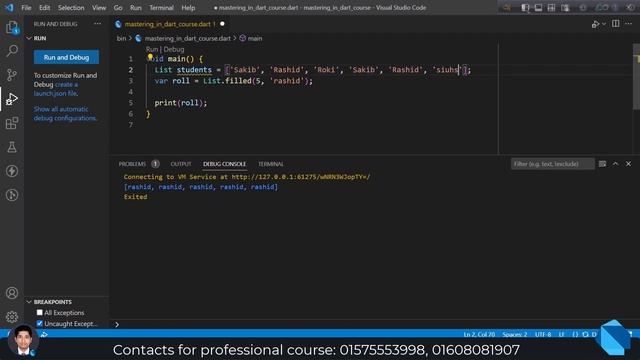640x360 pixels.
Task: Click the VS Code logo in title bar
Action: click(x=9, y=7)
